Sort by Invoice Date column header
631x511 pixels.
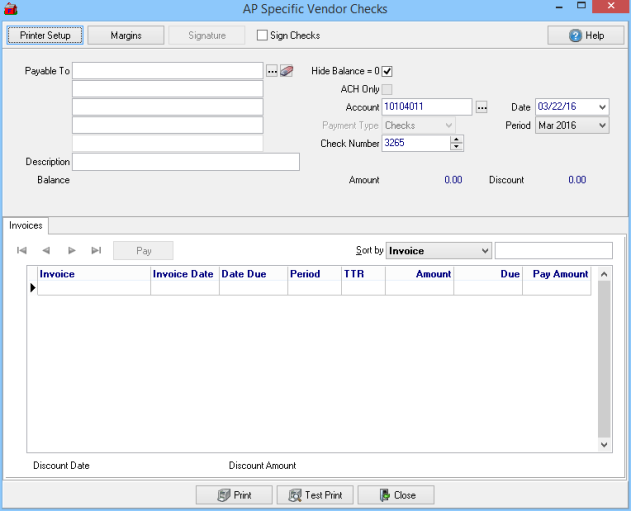pos(184,274)
